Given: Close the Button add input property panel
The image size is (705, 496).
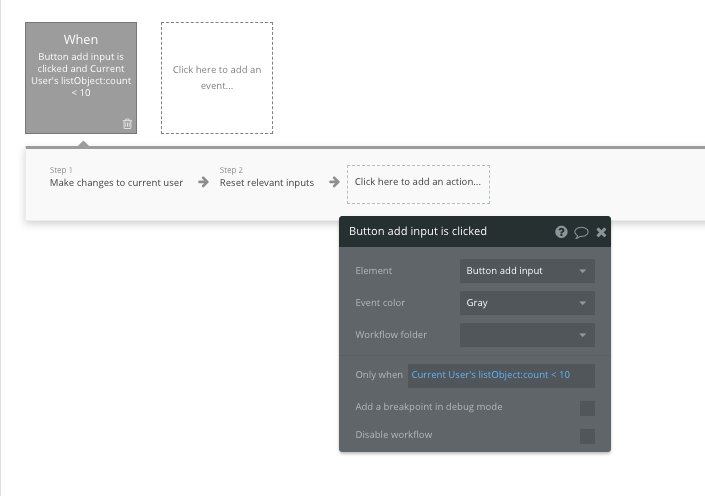Looking at the screenshot, I should (x=601, y=232).
